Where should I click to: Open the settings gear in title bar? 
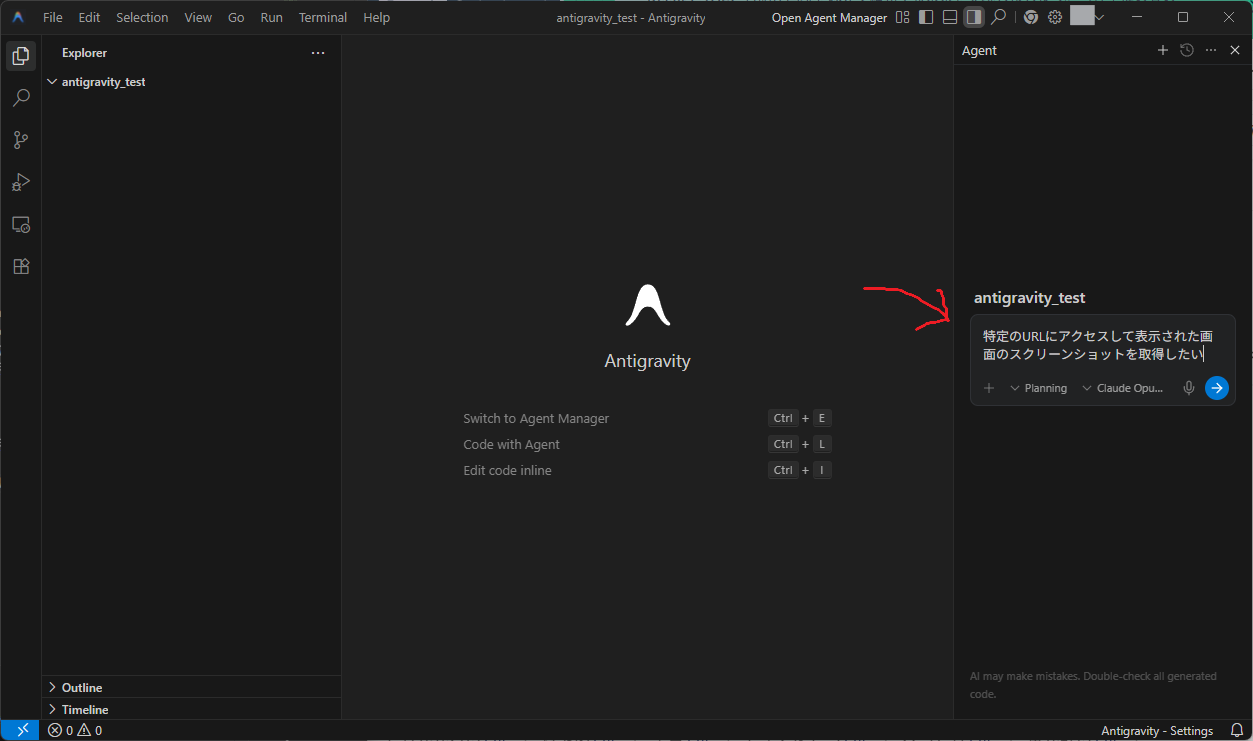click(1054, 17)
